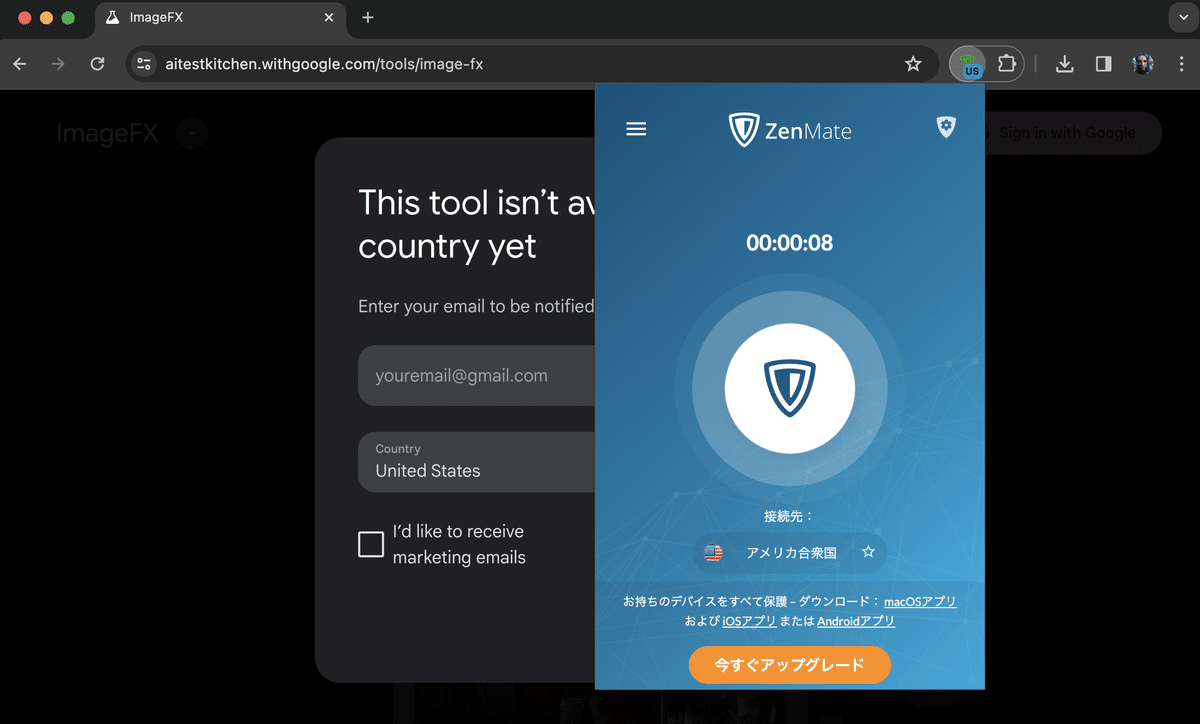Open the Chrome extensions puzzle icon
The image size is (1200, 724).
1006,63
